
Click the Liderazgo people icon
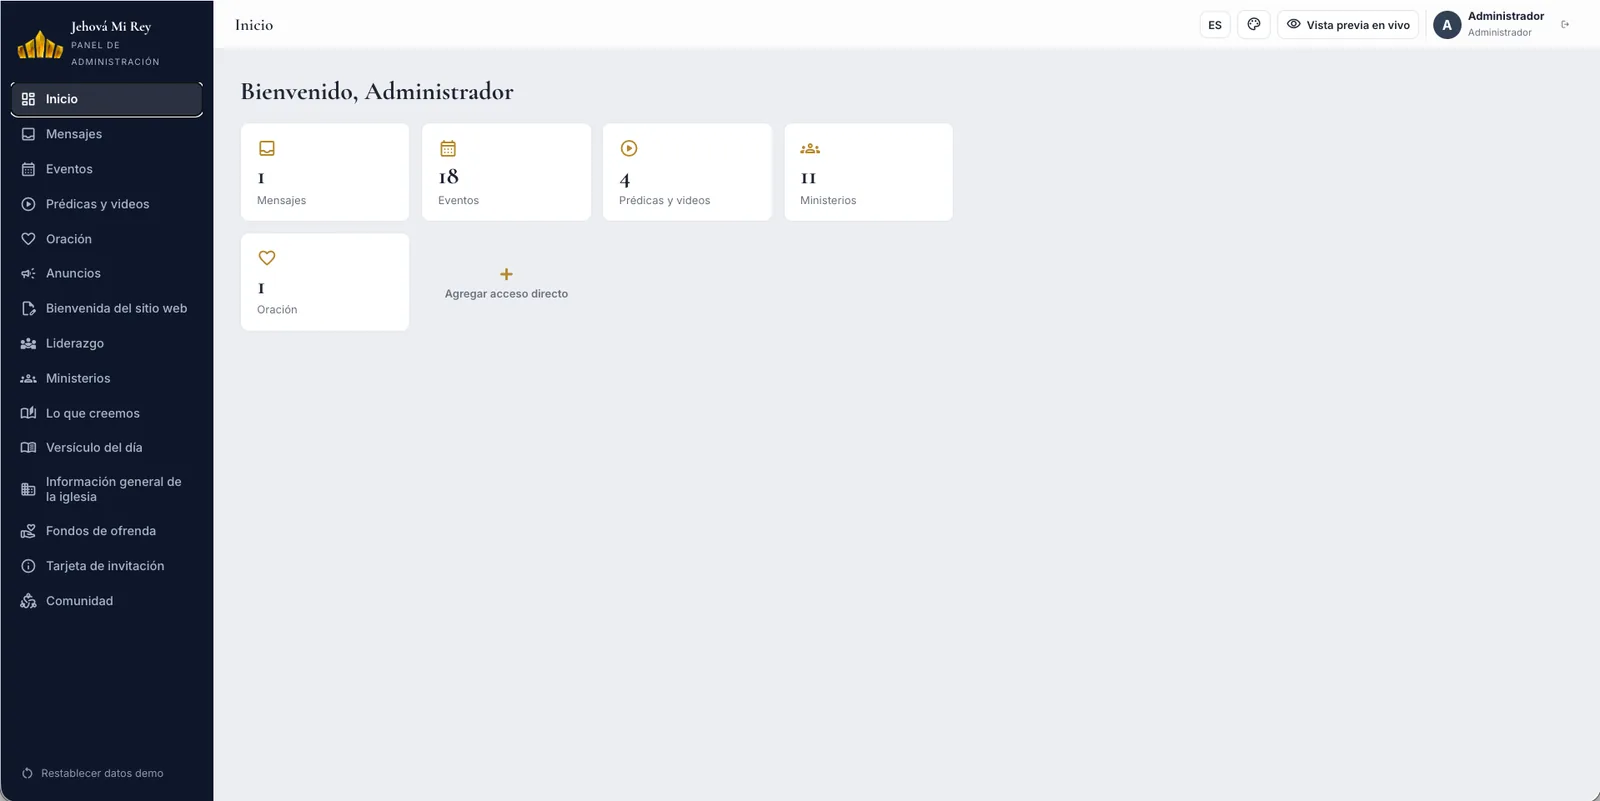28,343
